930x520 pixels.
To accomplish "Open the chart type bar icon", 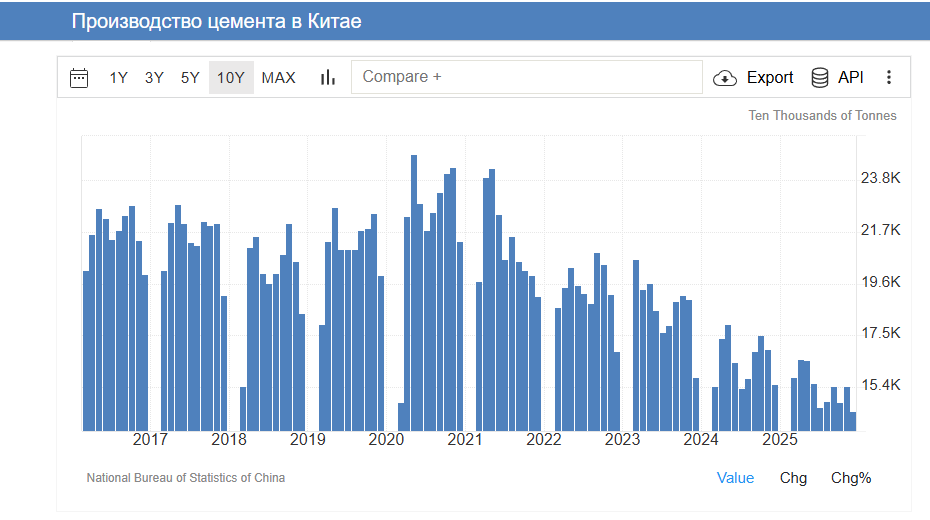I will pos(327,78).
